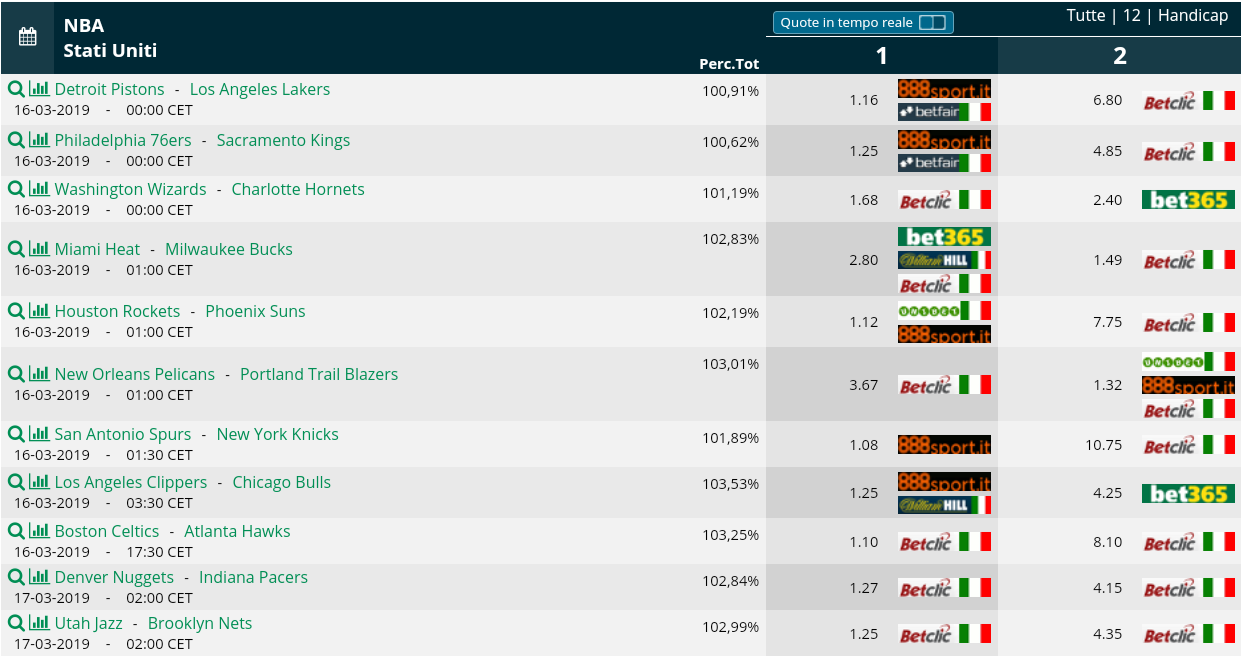Click the magnifier icon for Boston Celtics row
The height and width of the screenshot is (659, 1241).
pos(16,531)
